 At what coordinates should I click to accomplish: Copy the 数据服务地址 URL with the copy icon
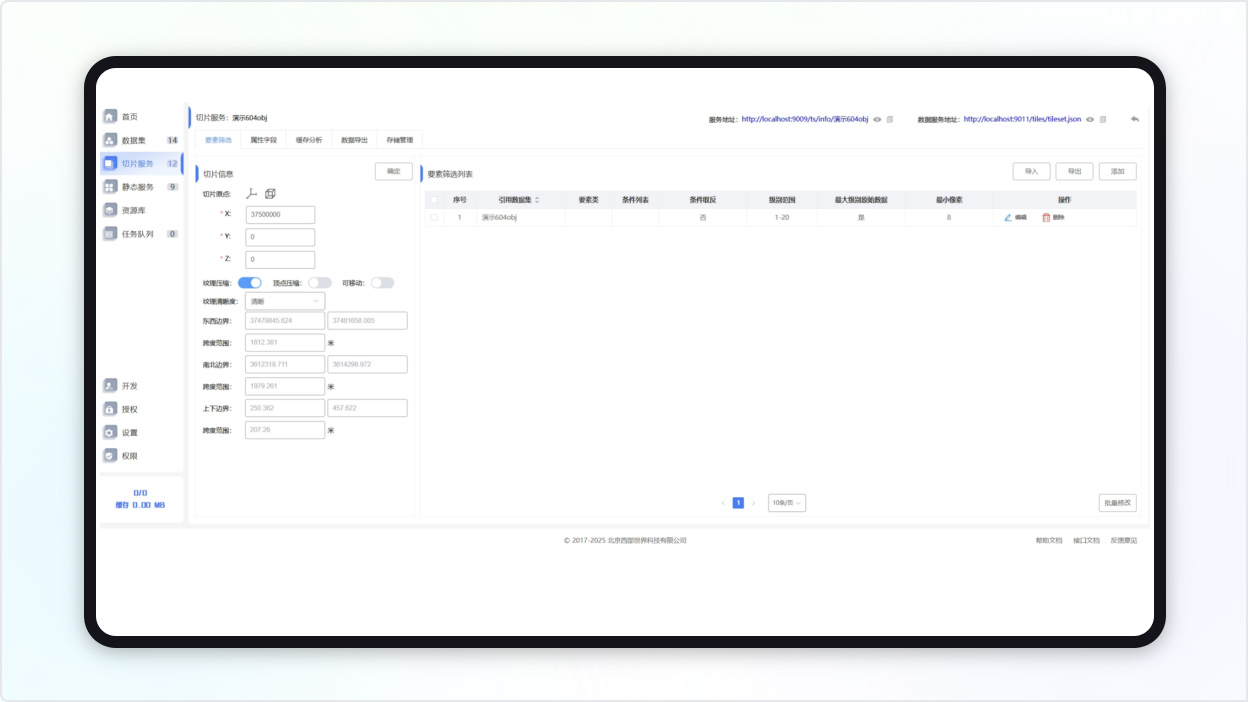click(1103, 120)
